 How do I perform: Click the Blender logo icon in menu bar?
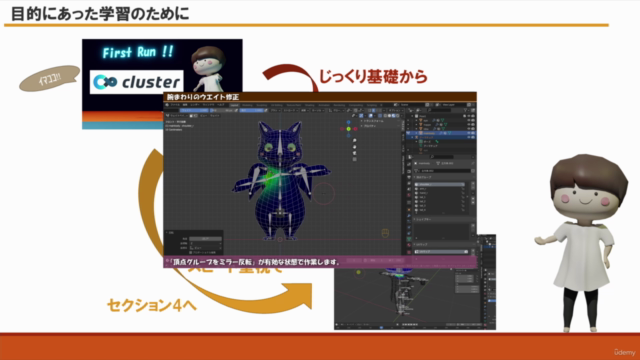167,105
